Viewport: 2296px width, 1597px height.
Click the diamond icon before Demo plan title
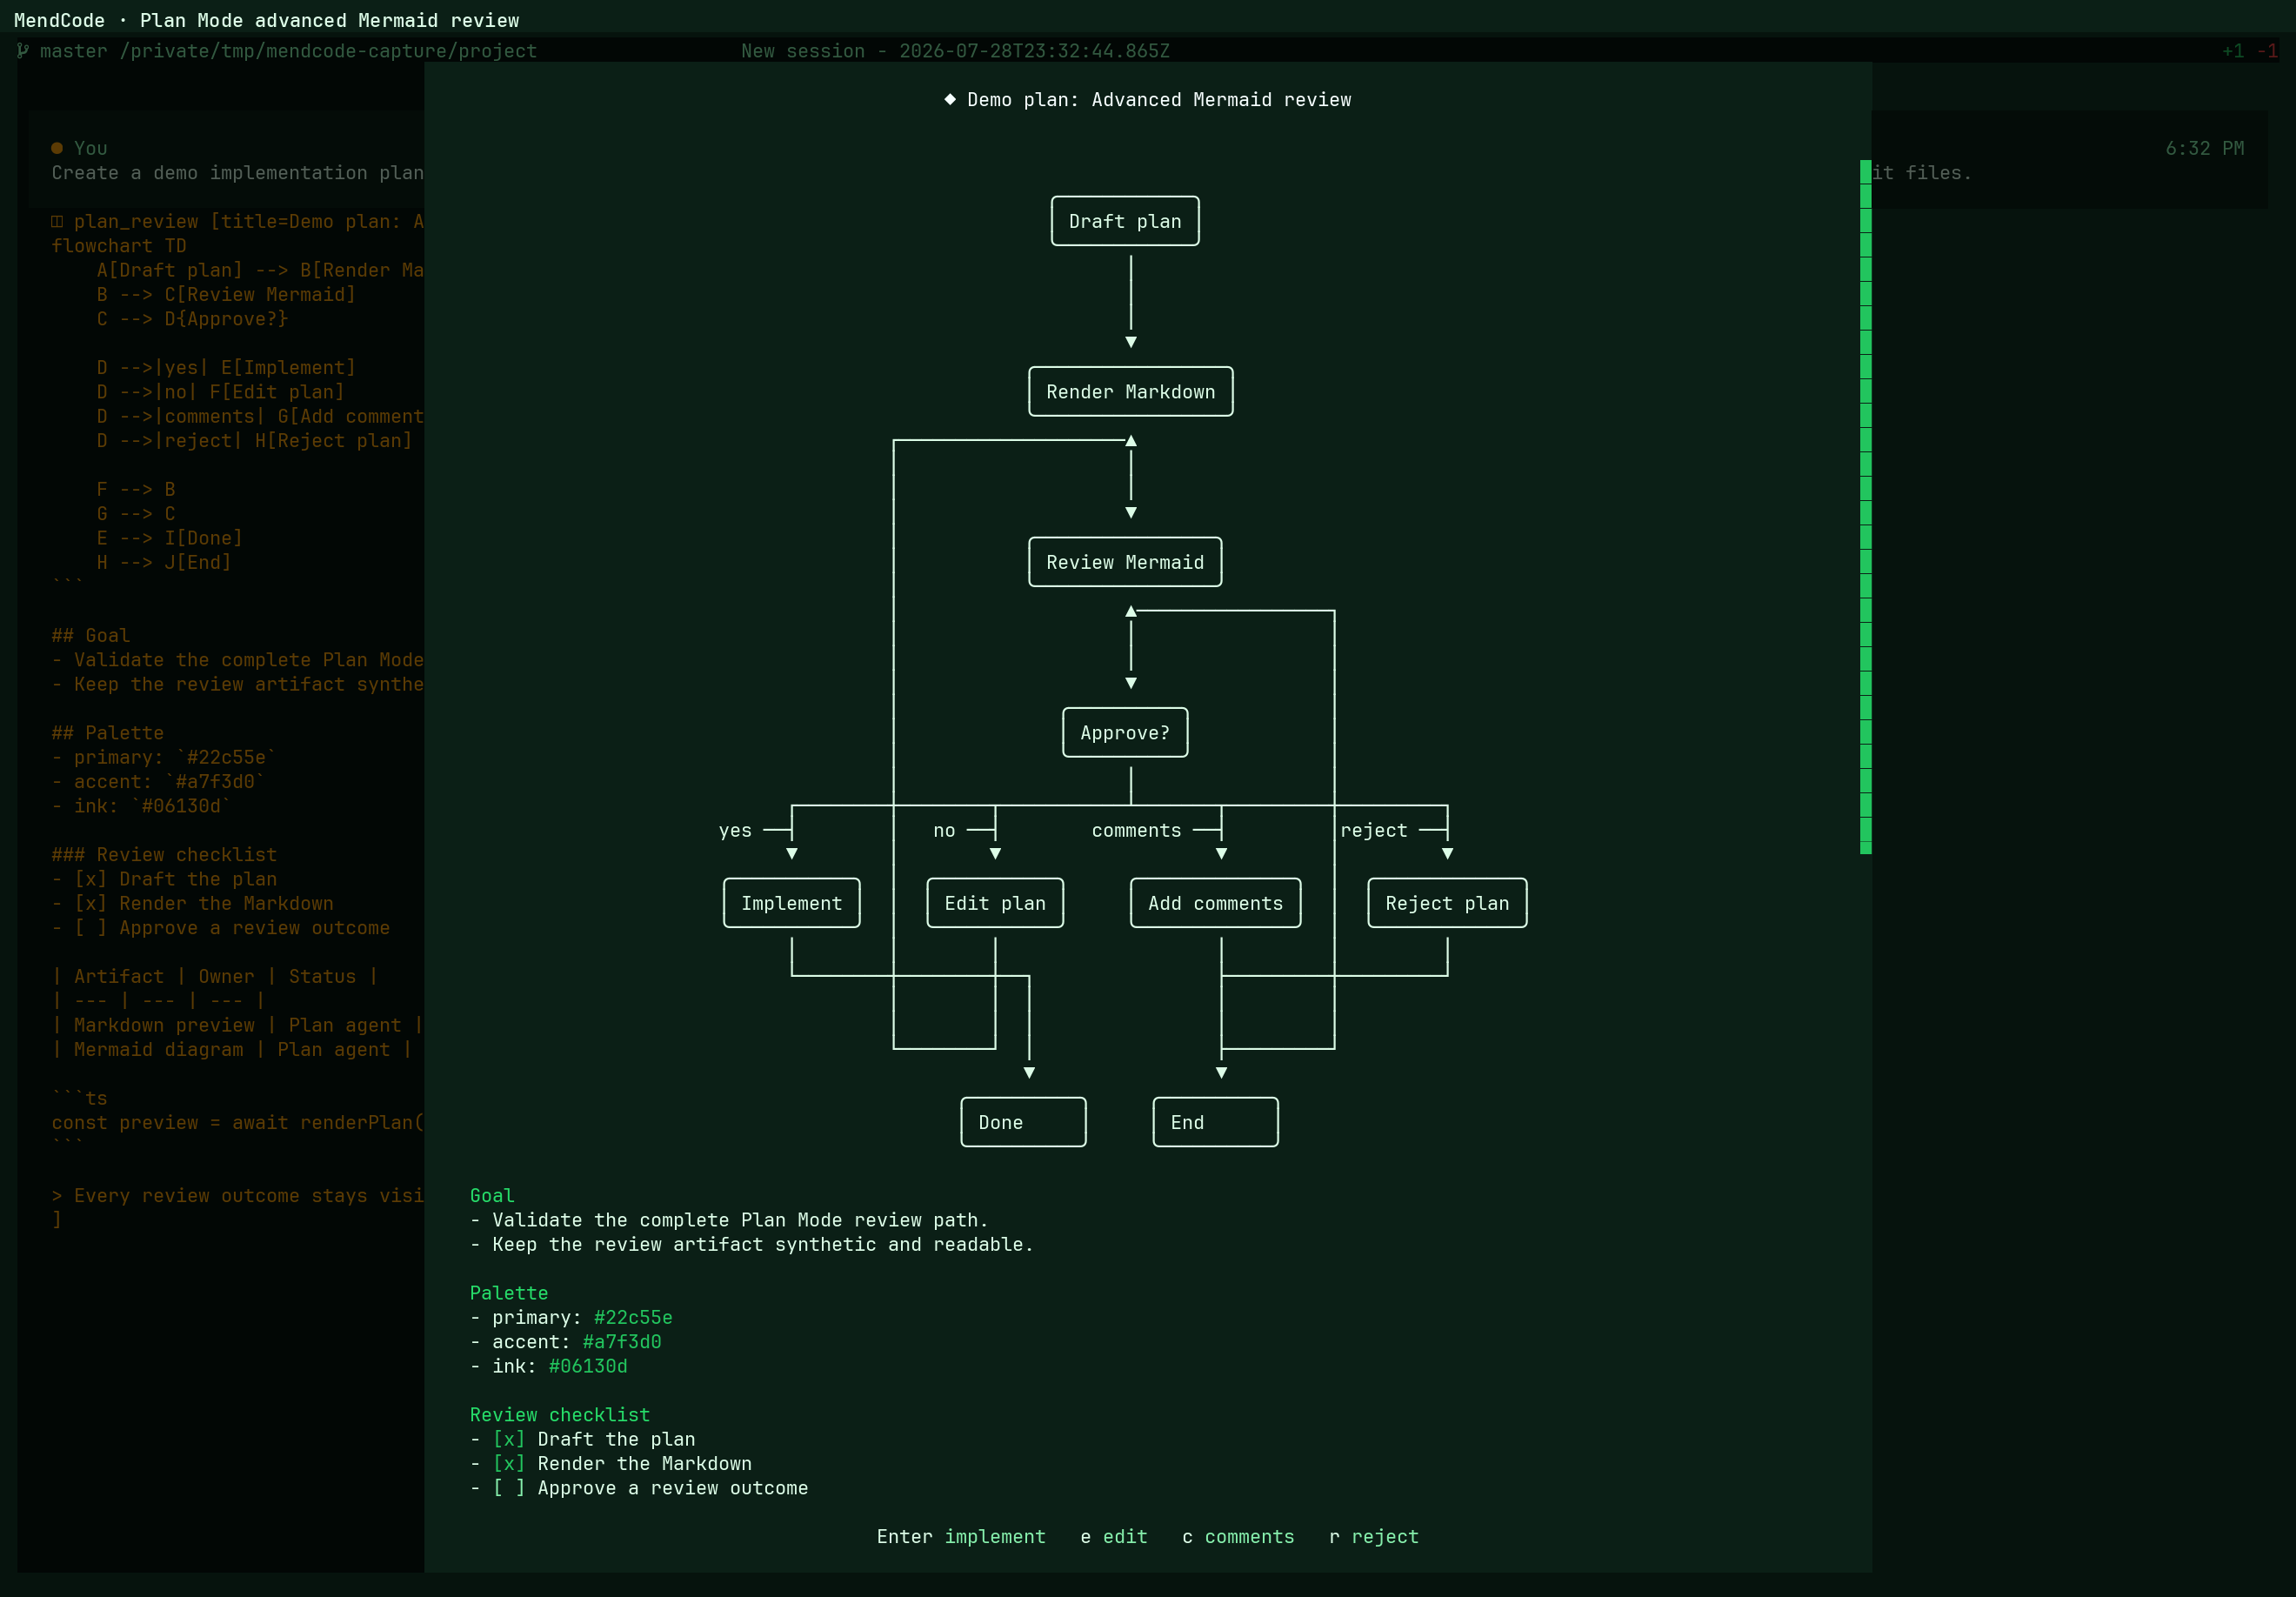(x=950, y=99)
